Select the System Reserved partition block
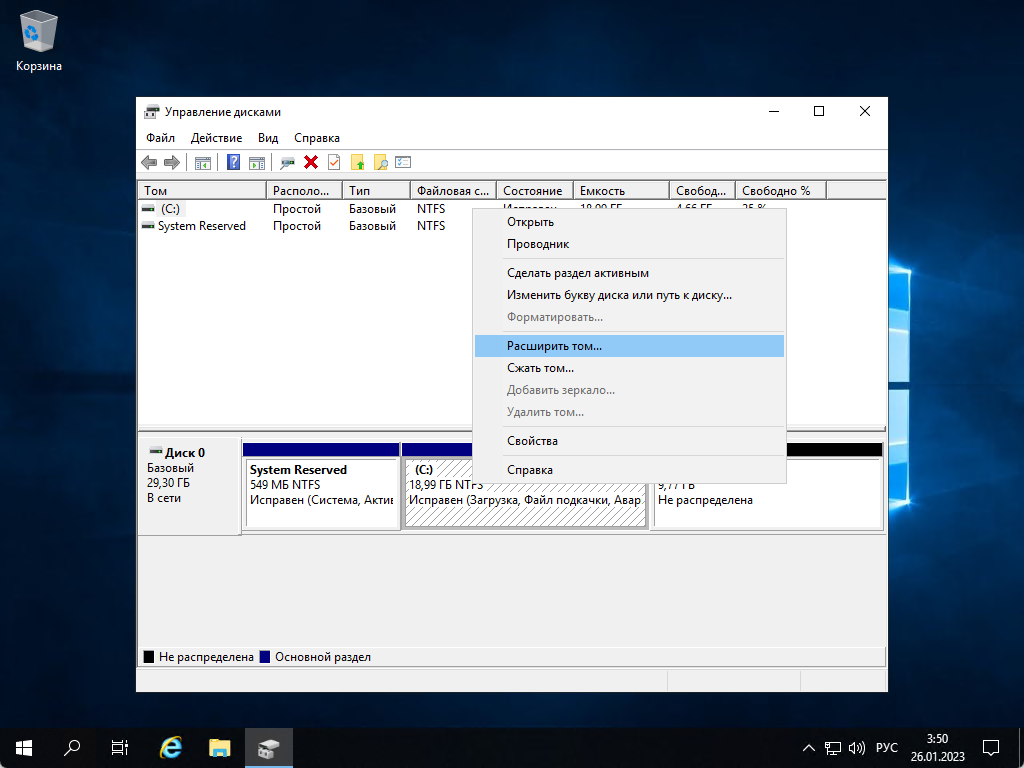 click(320, 495)
